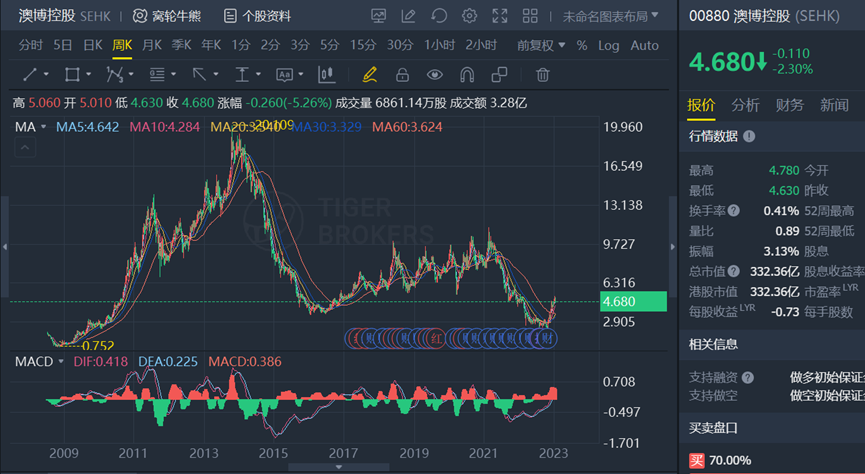Expand the rectangle tool options arrow
Image resolution: width=865 pixels, height=474 pixels.
tap(88, 74)
